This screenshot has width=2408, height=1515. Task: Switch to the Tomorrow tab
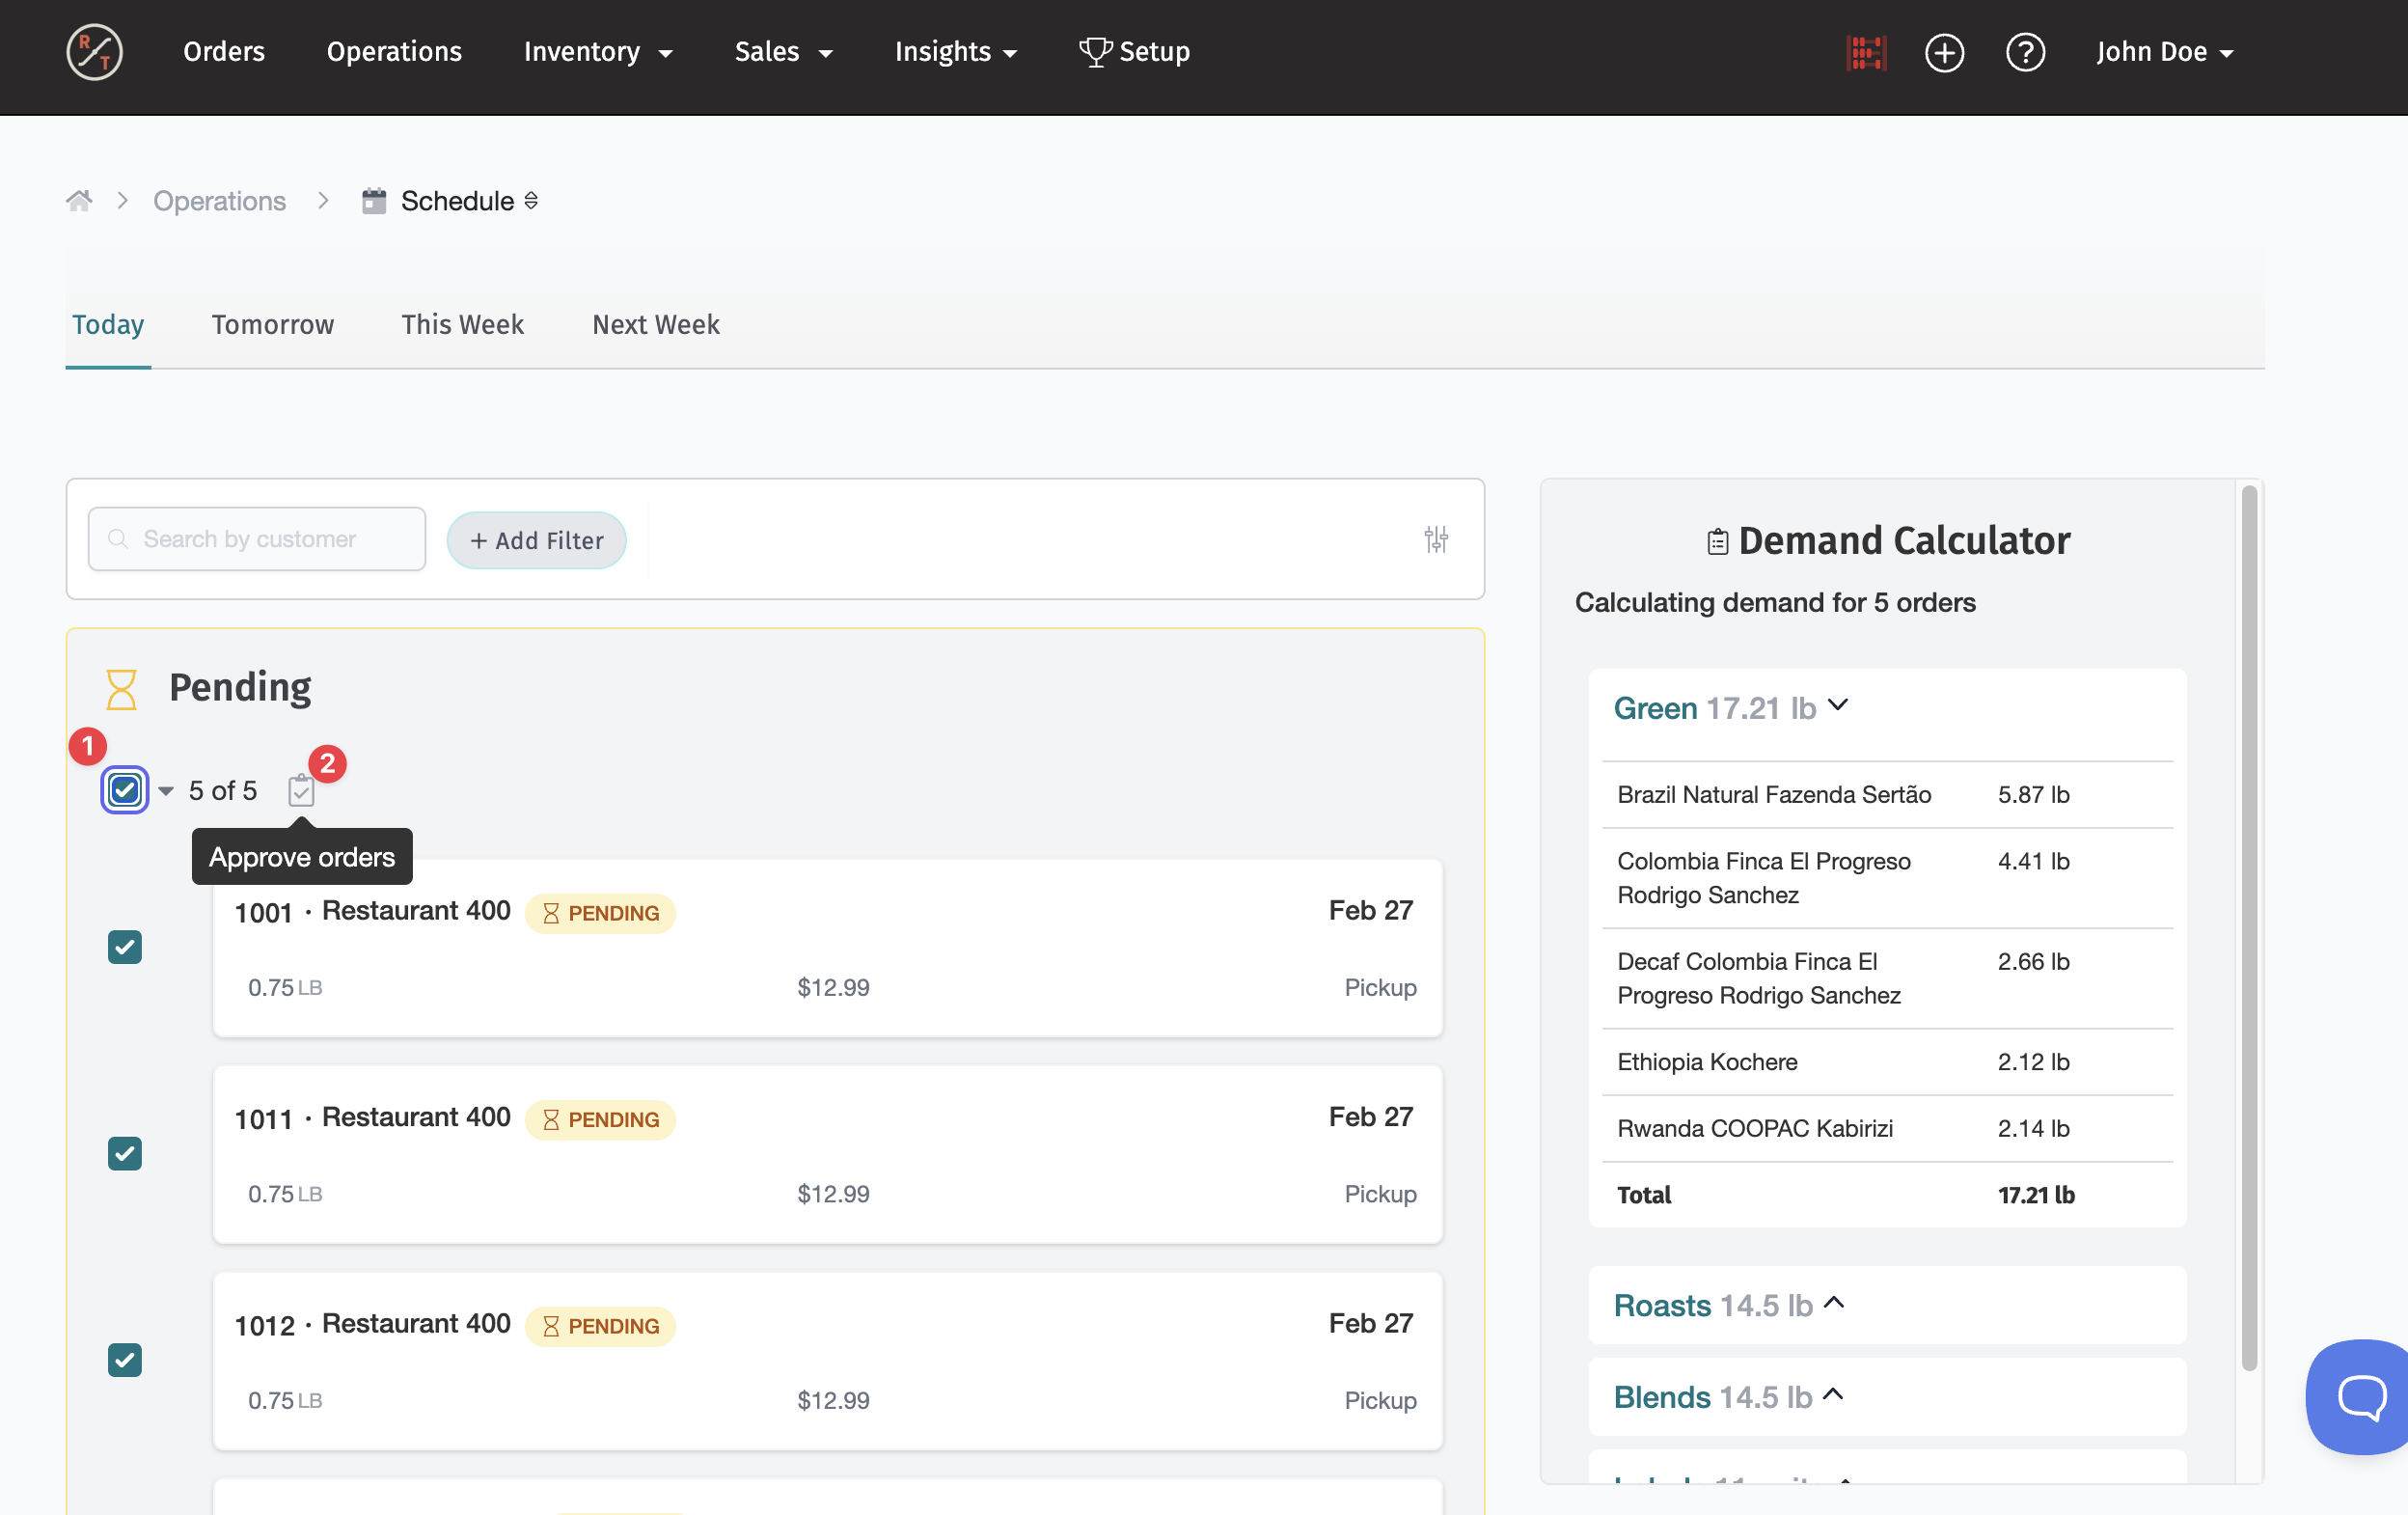272,325
